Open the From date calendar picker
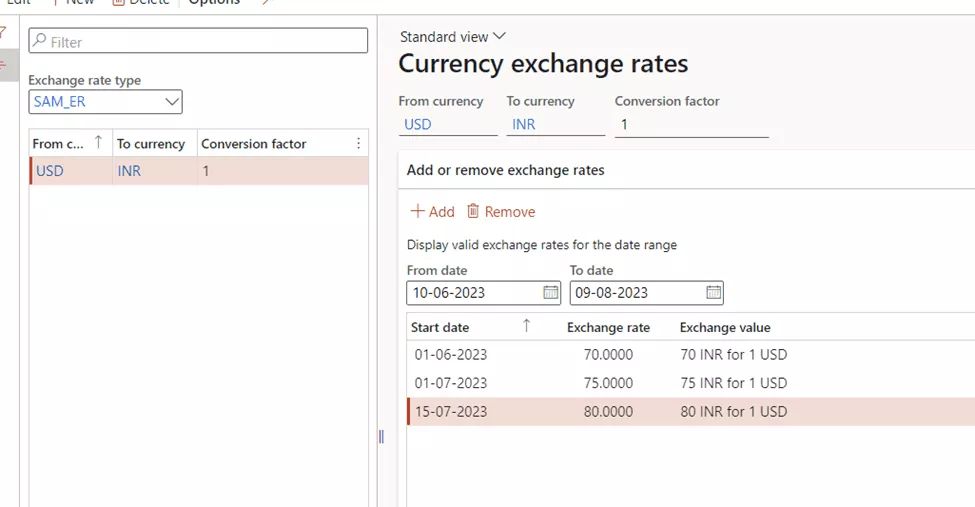 [550, 292]
